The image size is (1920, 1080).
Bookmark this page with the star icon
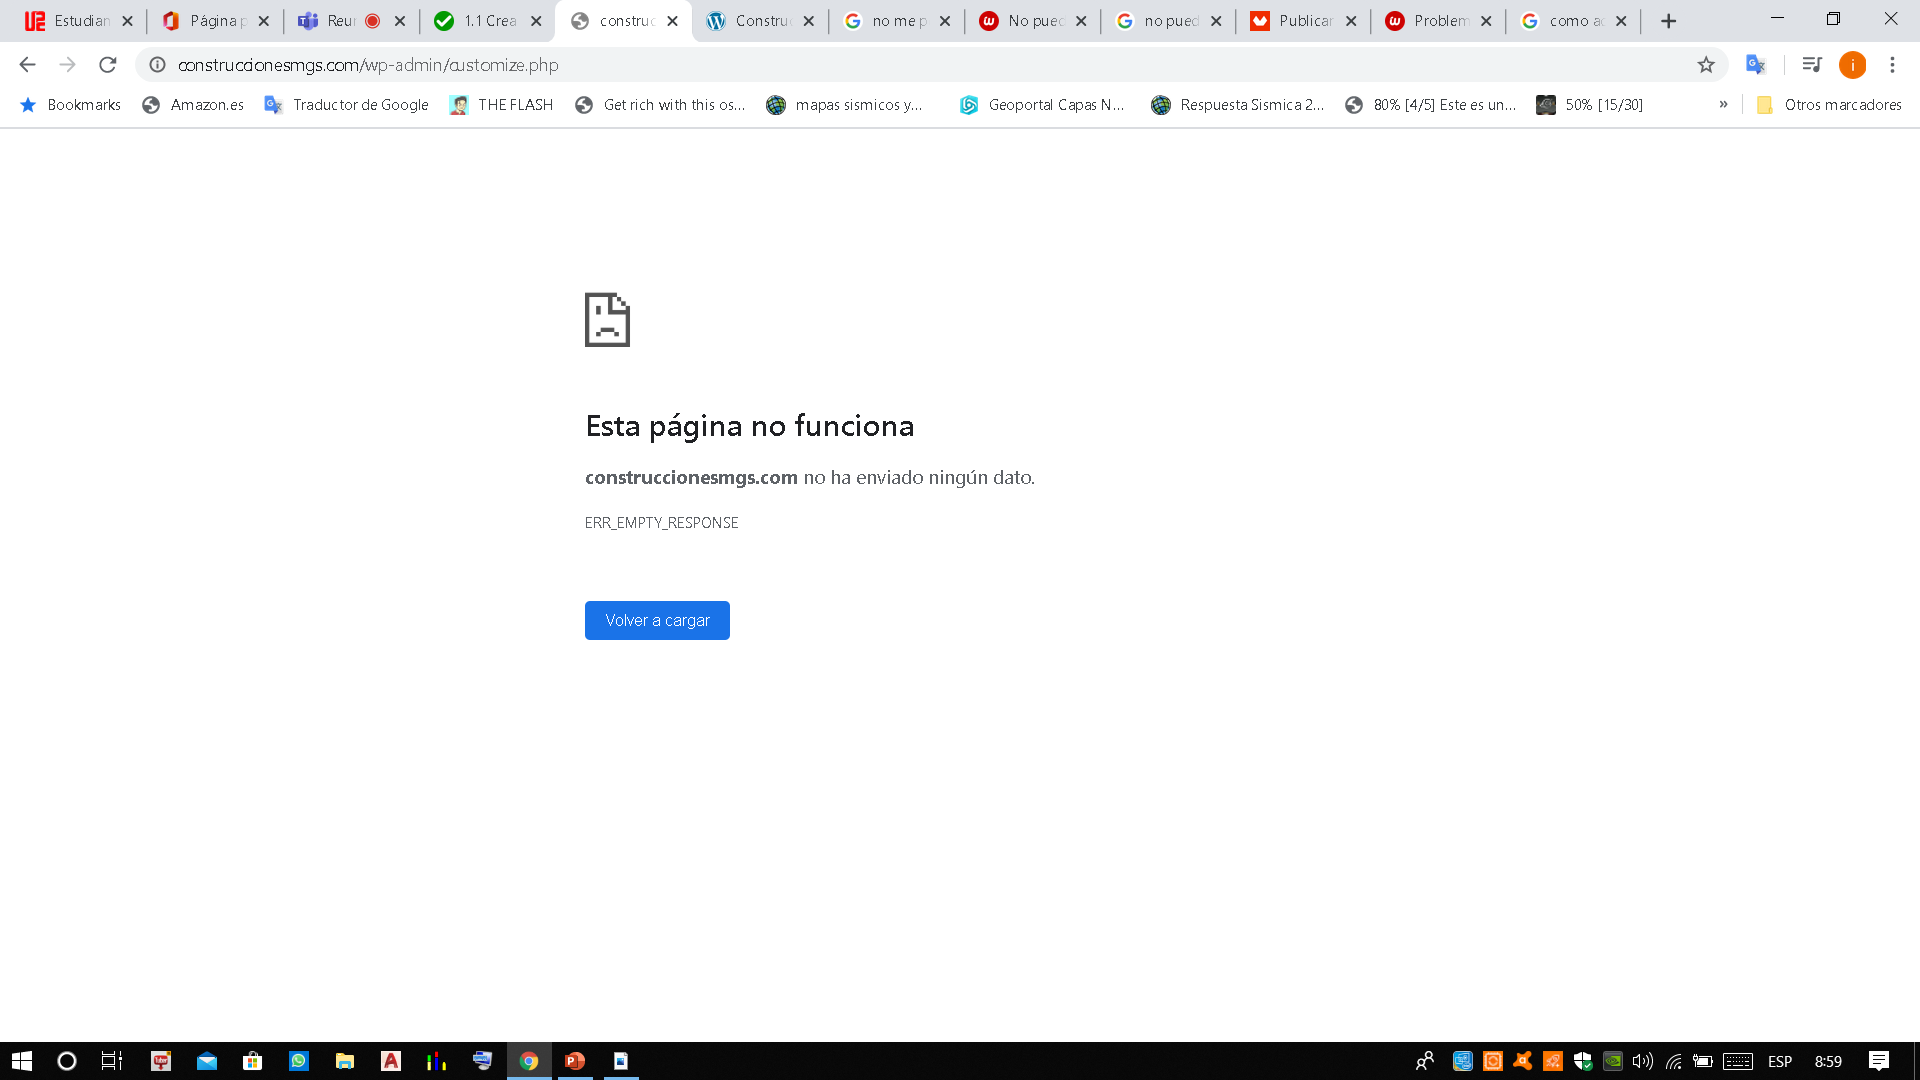click(x=1706, y=65)
